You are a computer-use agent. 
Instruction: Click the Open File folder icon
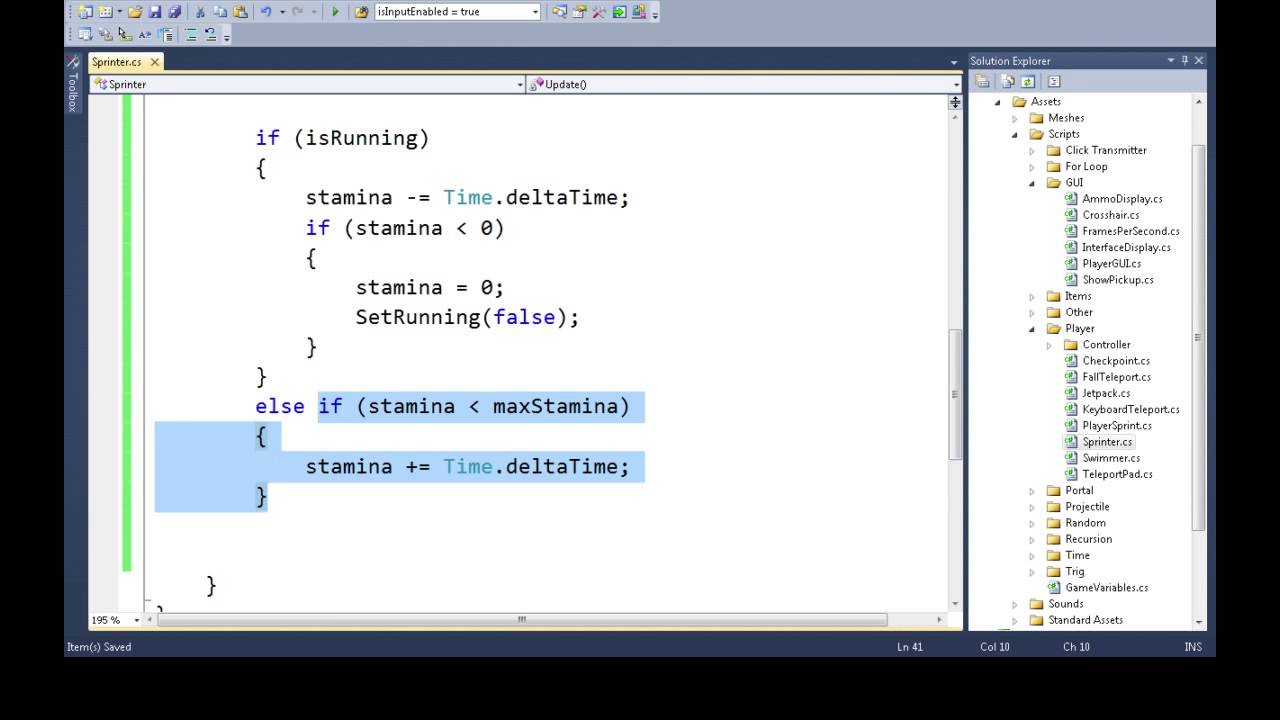point(135,12)
